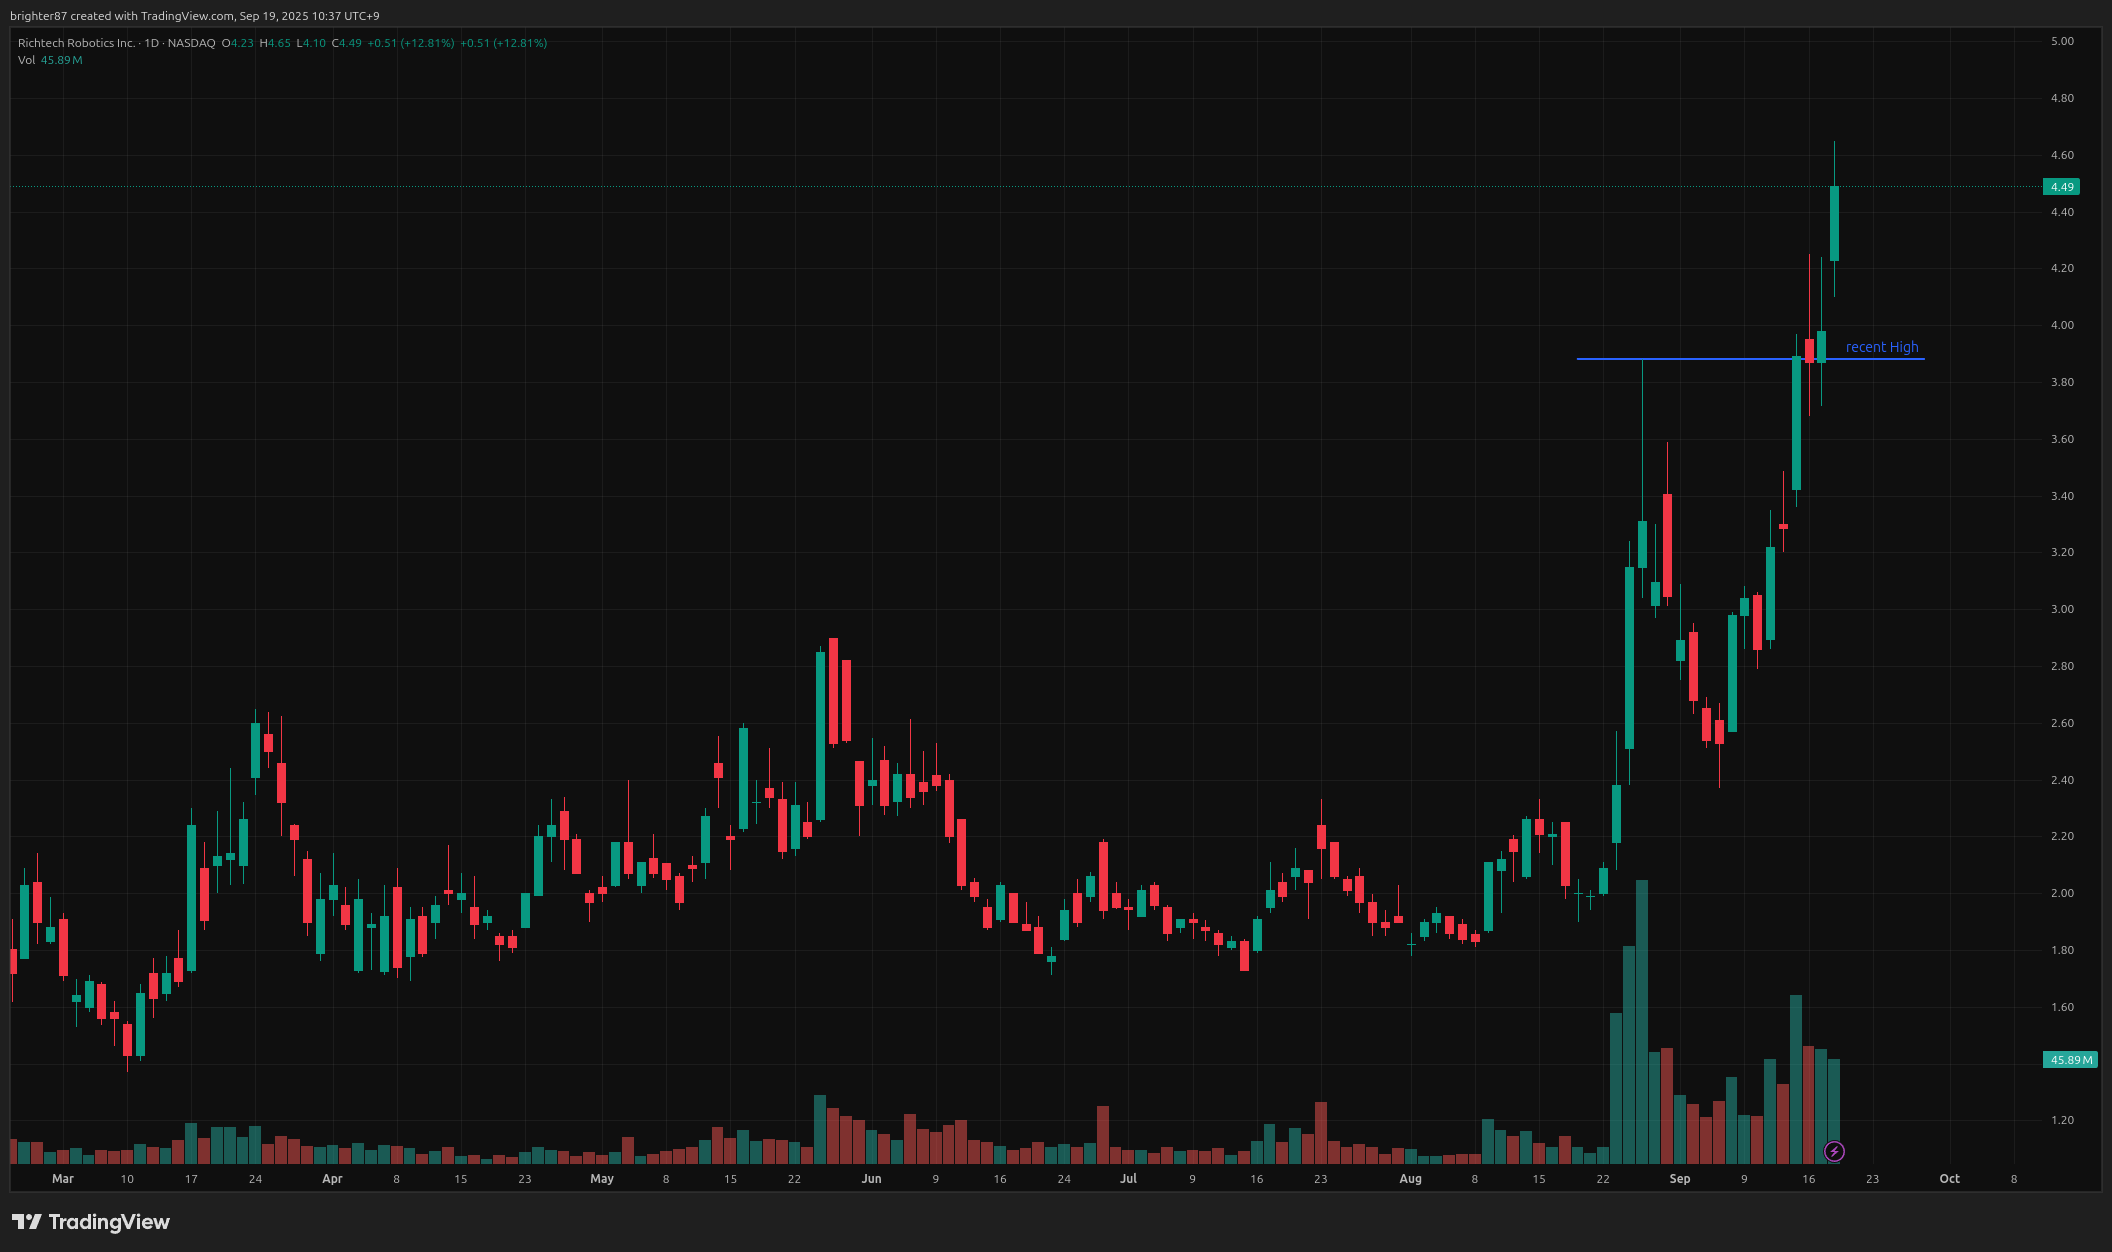Click the 4.20 price axis label
2112x1252 pixels.
coord(2062,268)
